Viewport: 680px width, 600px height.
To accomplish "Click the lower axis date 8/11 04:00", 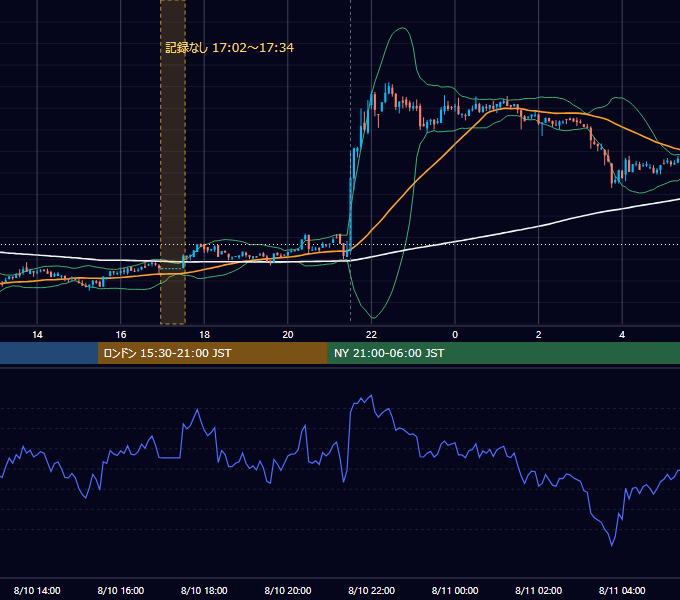I will tap(622, 590).
